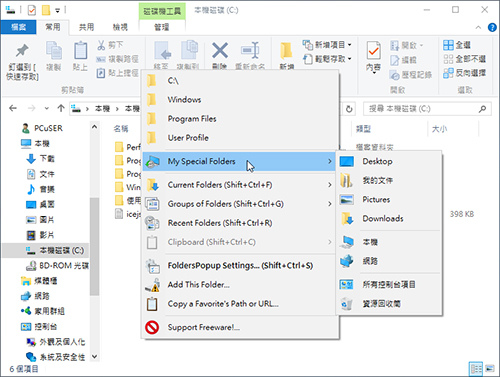Select 家用群組 in navigation pane
Viewport: 500px width, 377px height.
(x=43, y=311)
